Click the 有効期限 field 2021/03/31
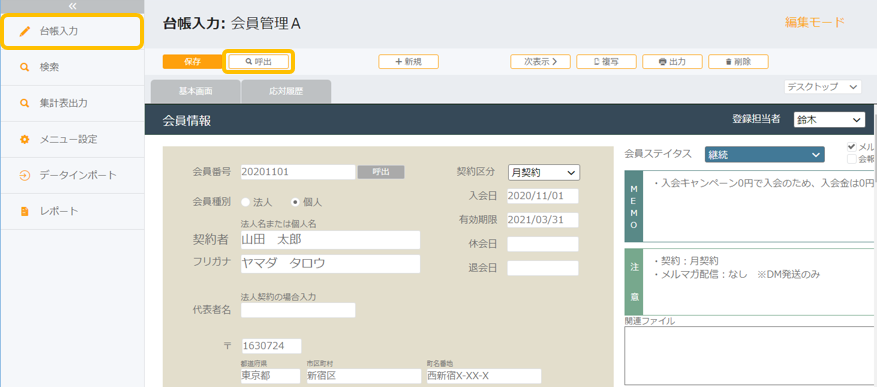 point(543,220)
